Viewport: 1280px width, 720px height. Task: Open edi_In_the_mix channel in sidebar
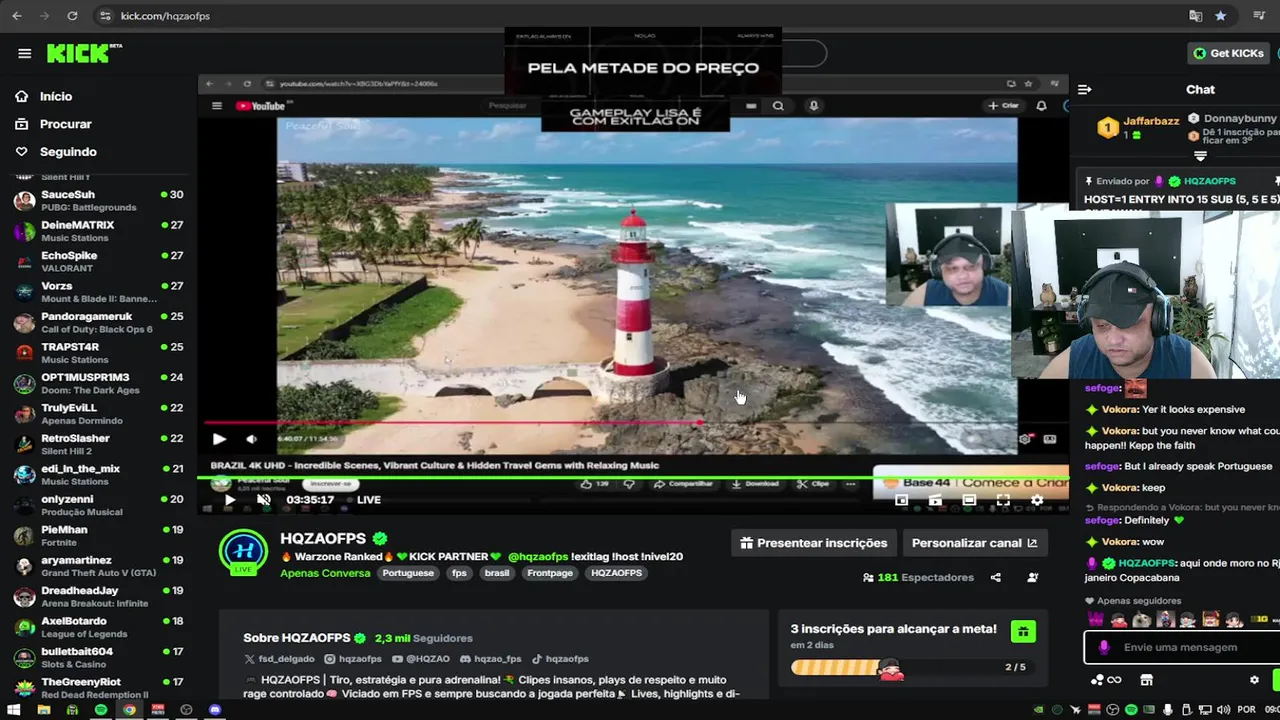(x=99, y=475)
